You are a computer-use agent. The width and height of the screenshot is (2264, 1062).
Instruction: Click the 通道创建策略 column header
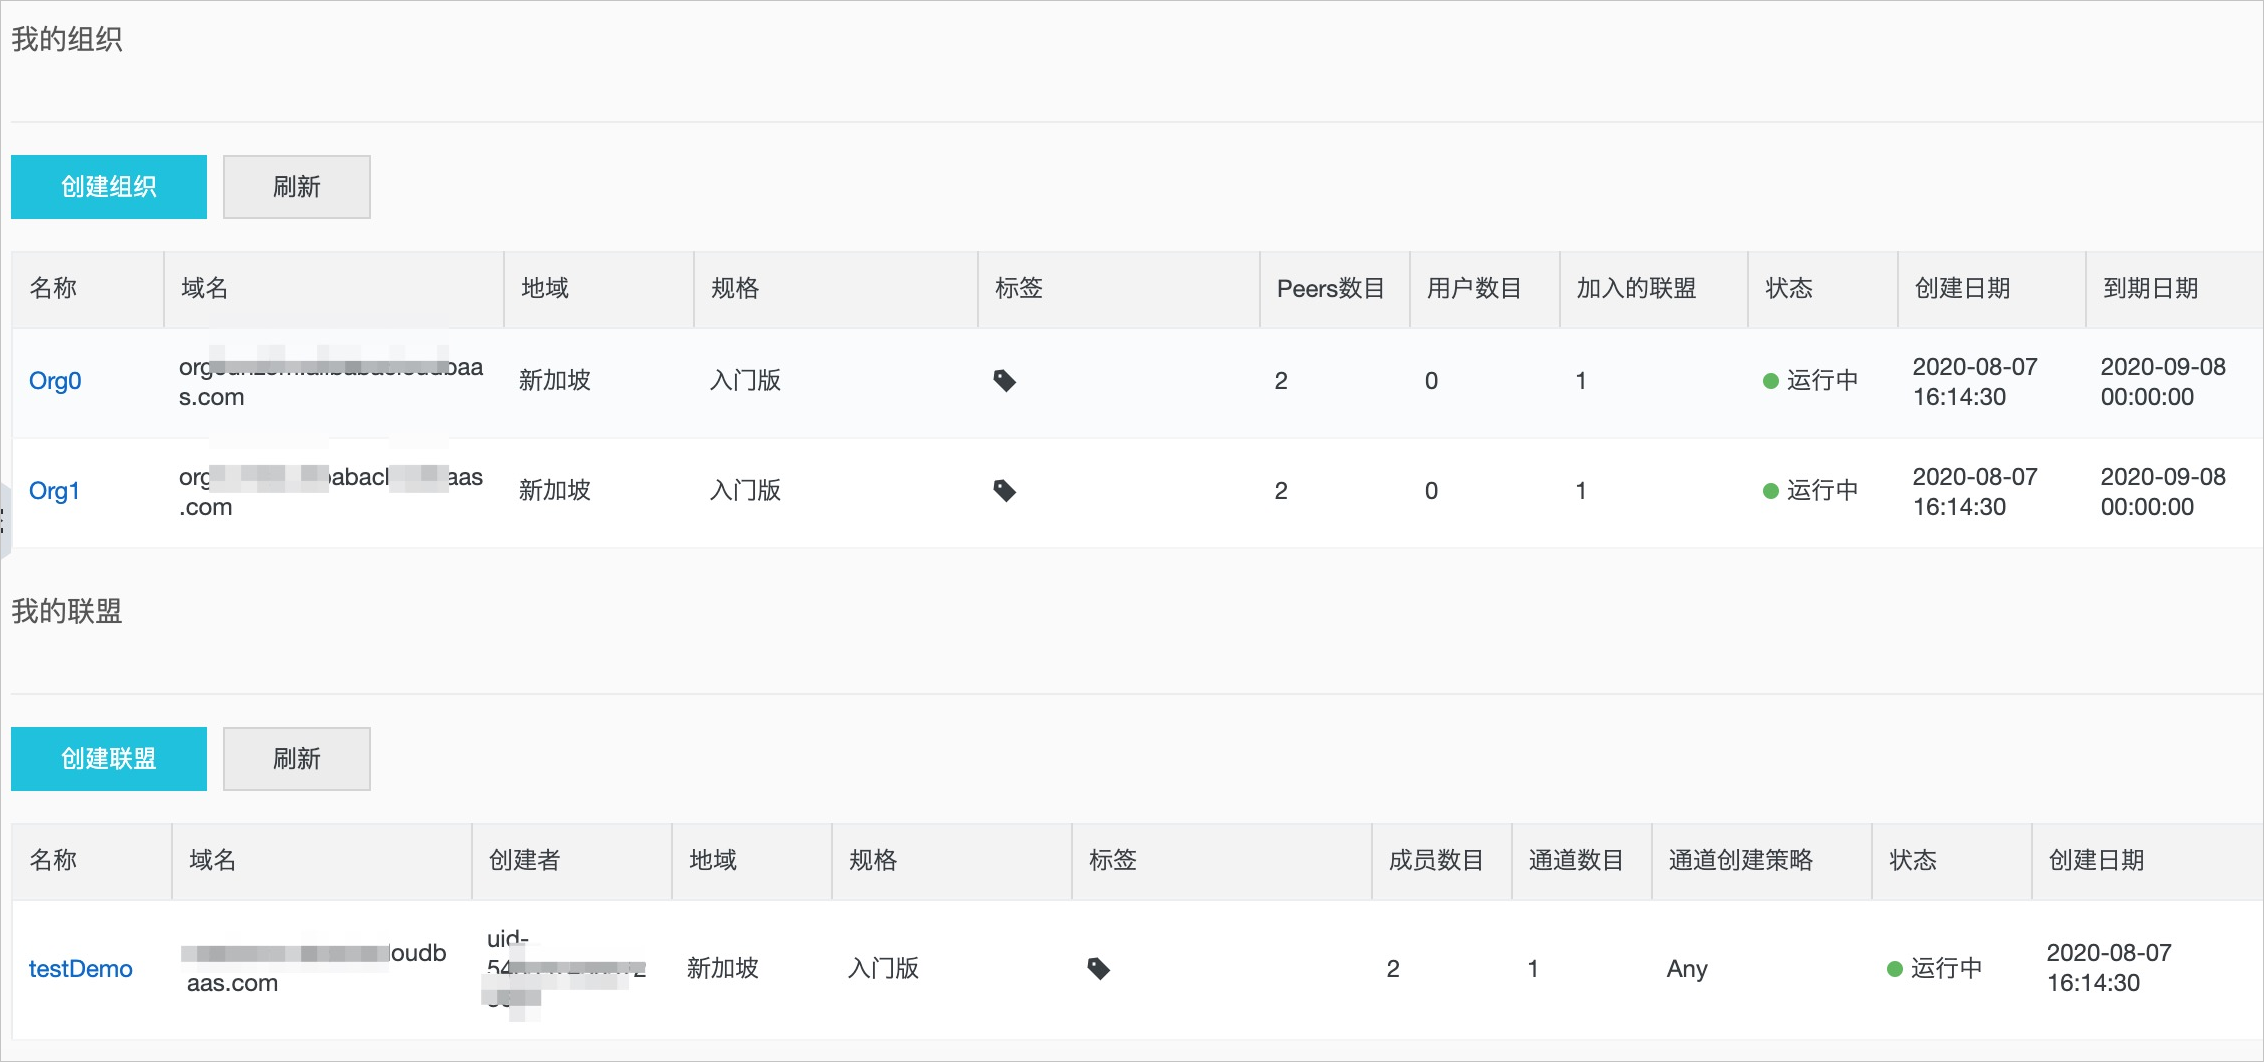(1740, 860)
